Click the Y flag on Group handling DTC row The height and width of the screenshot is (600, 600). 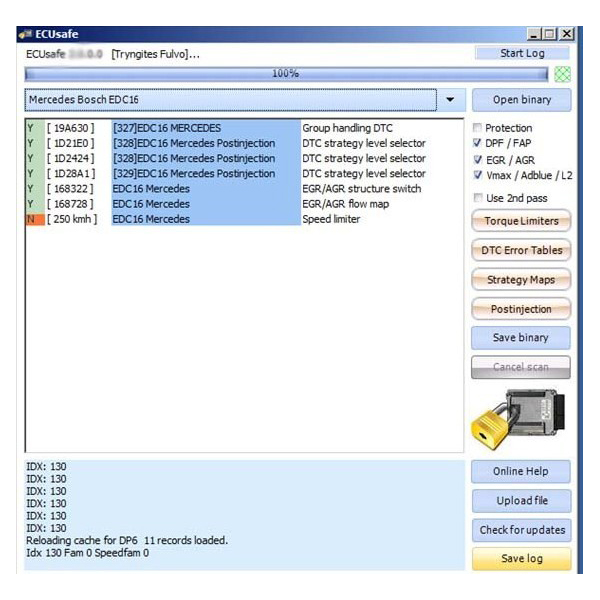(31, 128)
